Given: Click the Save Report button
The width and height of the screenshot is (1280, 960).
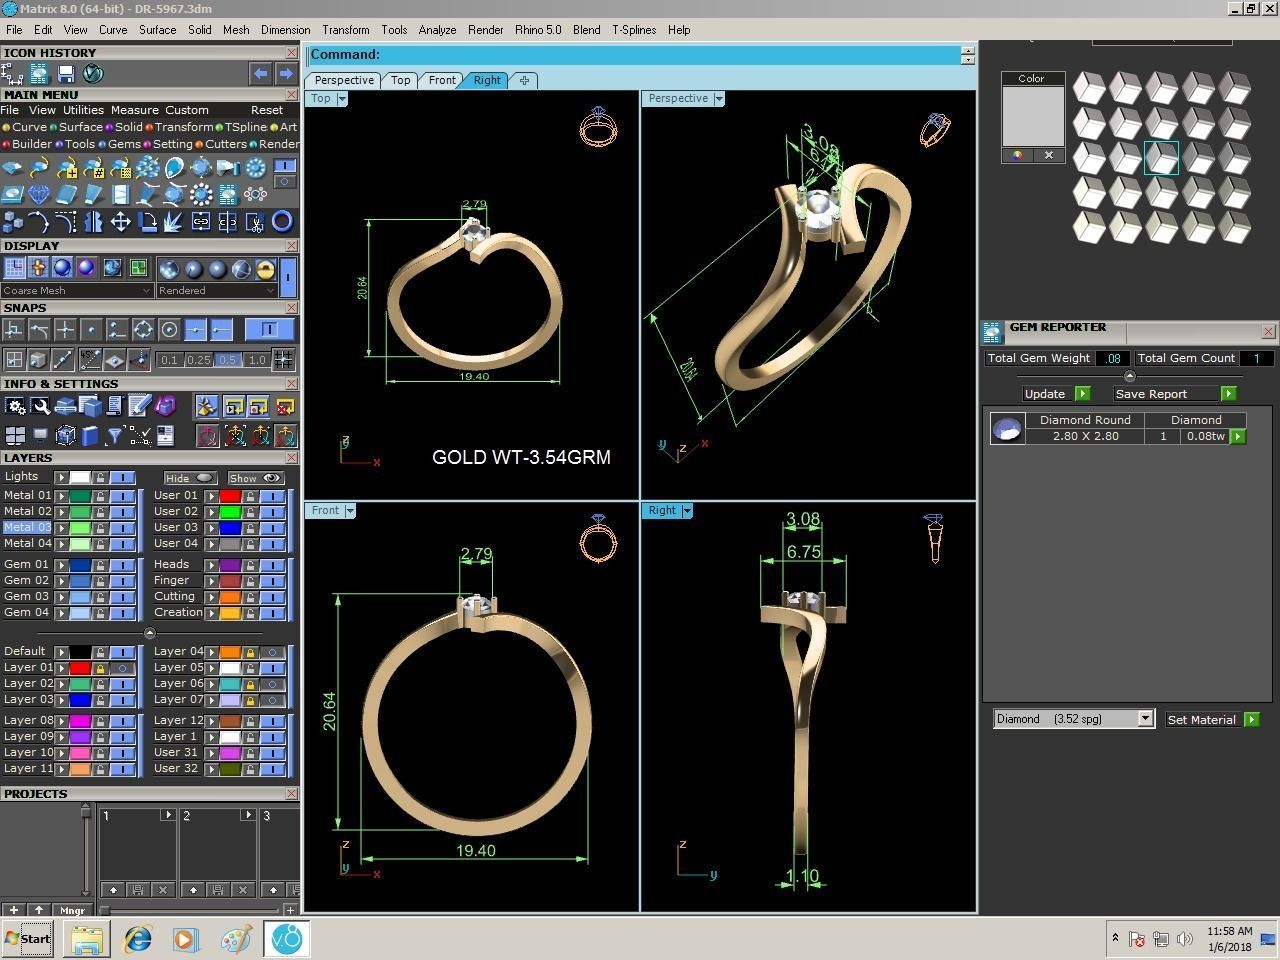Looking at the screenshot, I should tap(1175, 394).
